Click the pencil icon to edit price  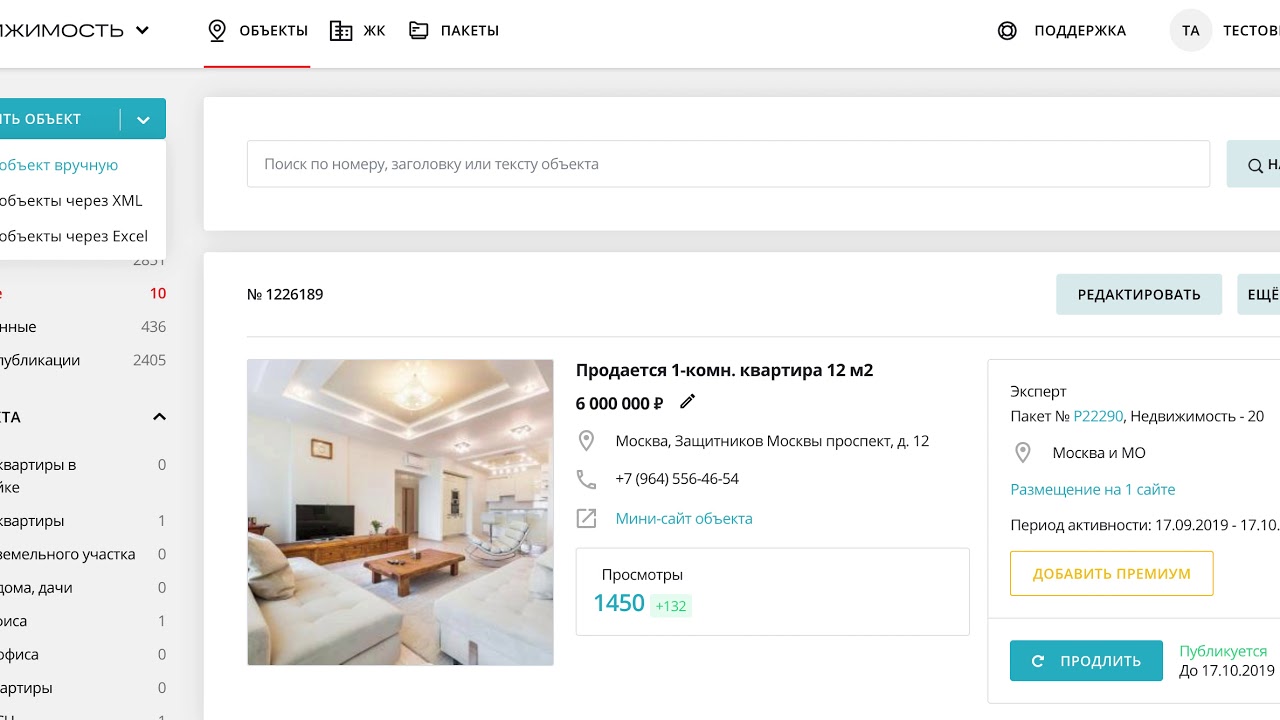[x=687, y=402]
